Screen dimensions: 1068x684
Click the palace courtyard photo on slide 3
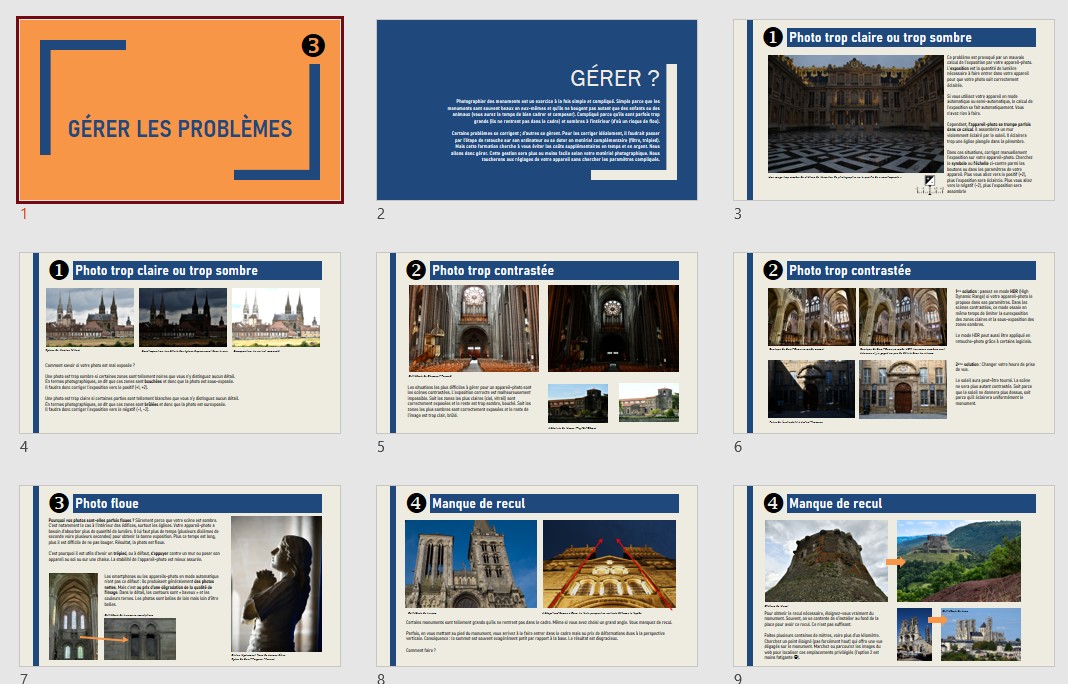[x=855, y=113]
